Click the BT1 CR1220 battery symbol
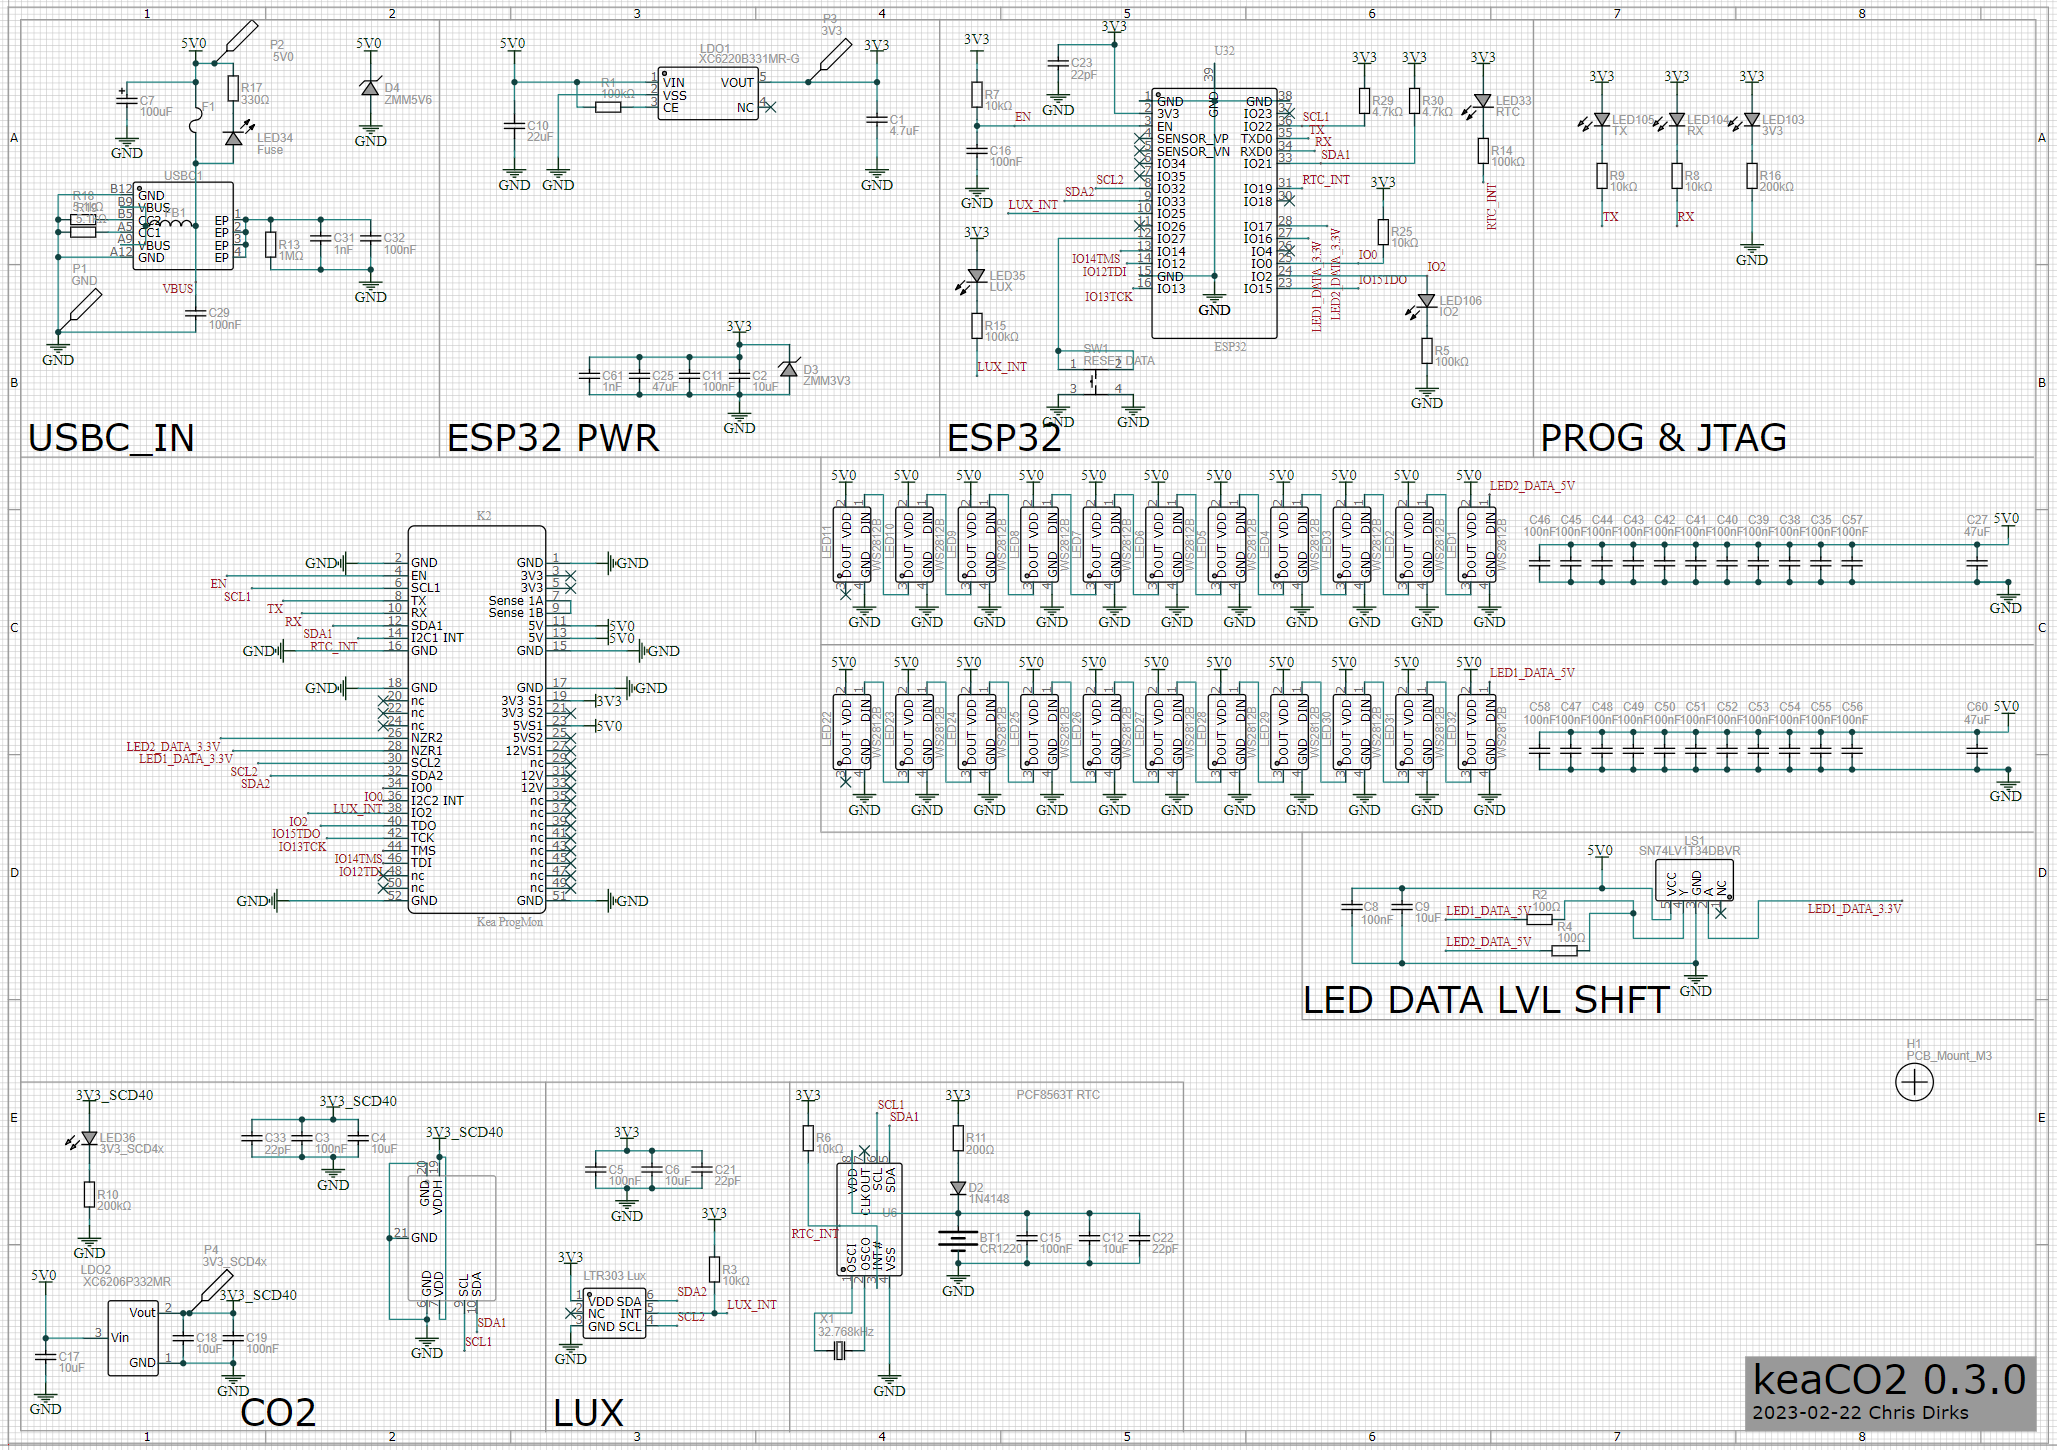The image size is (2057, 1450). pyautogui.click(x=958, y=1241)
